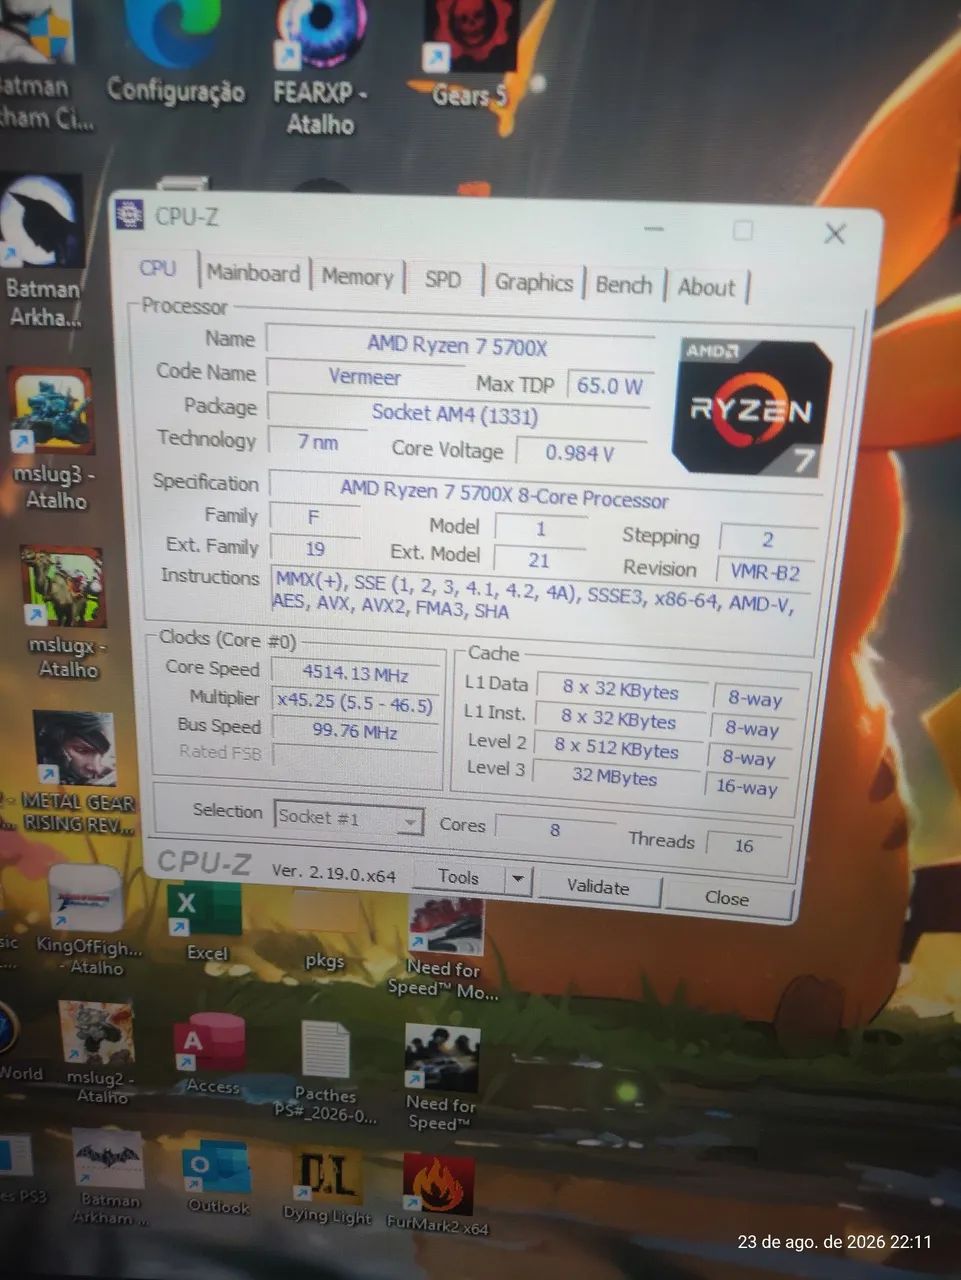961x1280 pixels.
Task: Open the Pacthes PS# text file
Action: click(325, 1072)
